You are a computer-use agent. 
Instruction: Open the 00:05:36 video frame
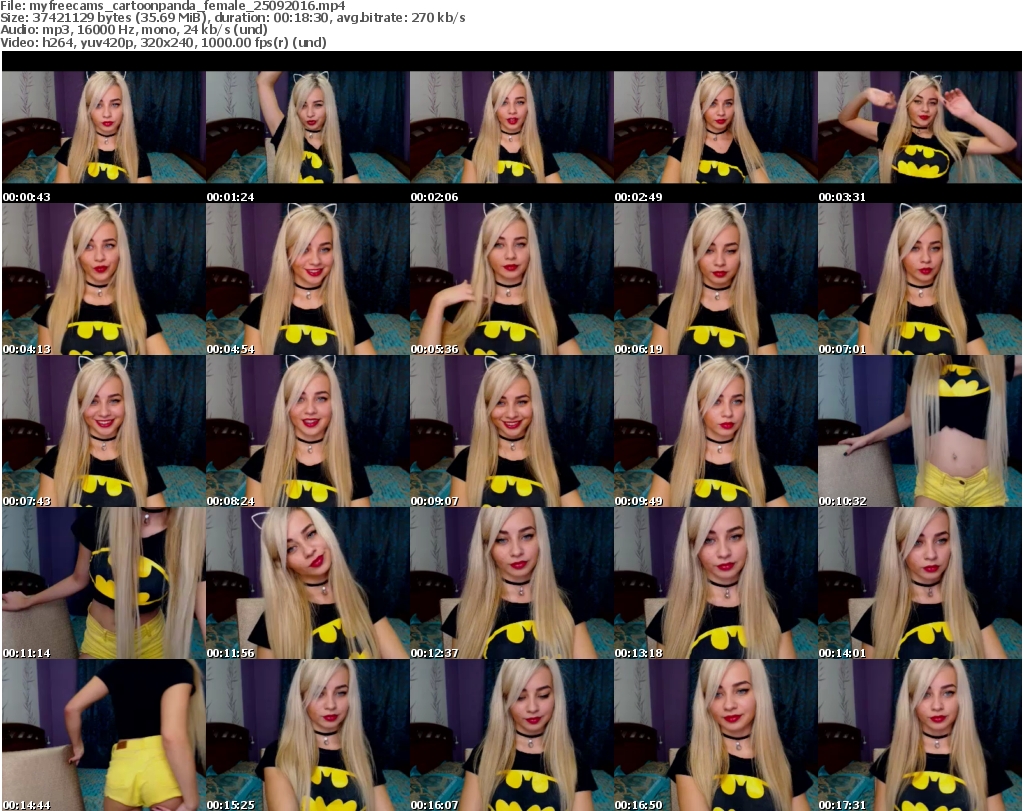pos(511,279)
